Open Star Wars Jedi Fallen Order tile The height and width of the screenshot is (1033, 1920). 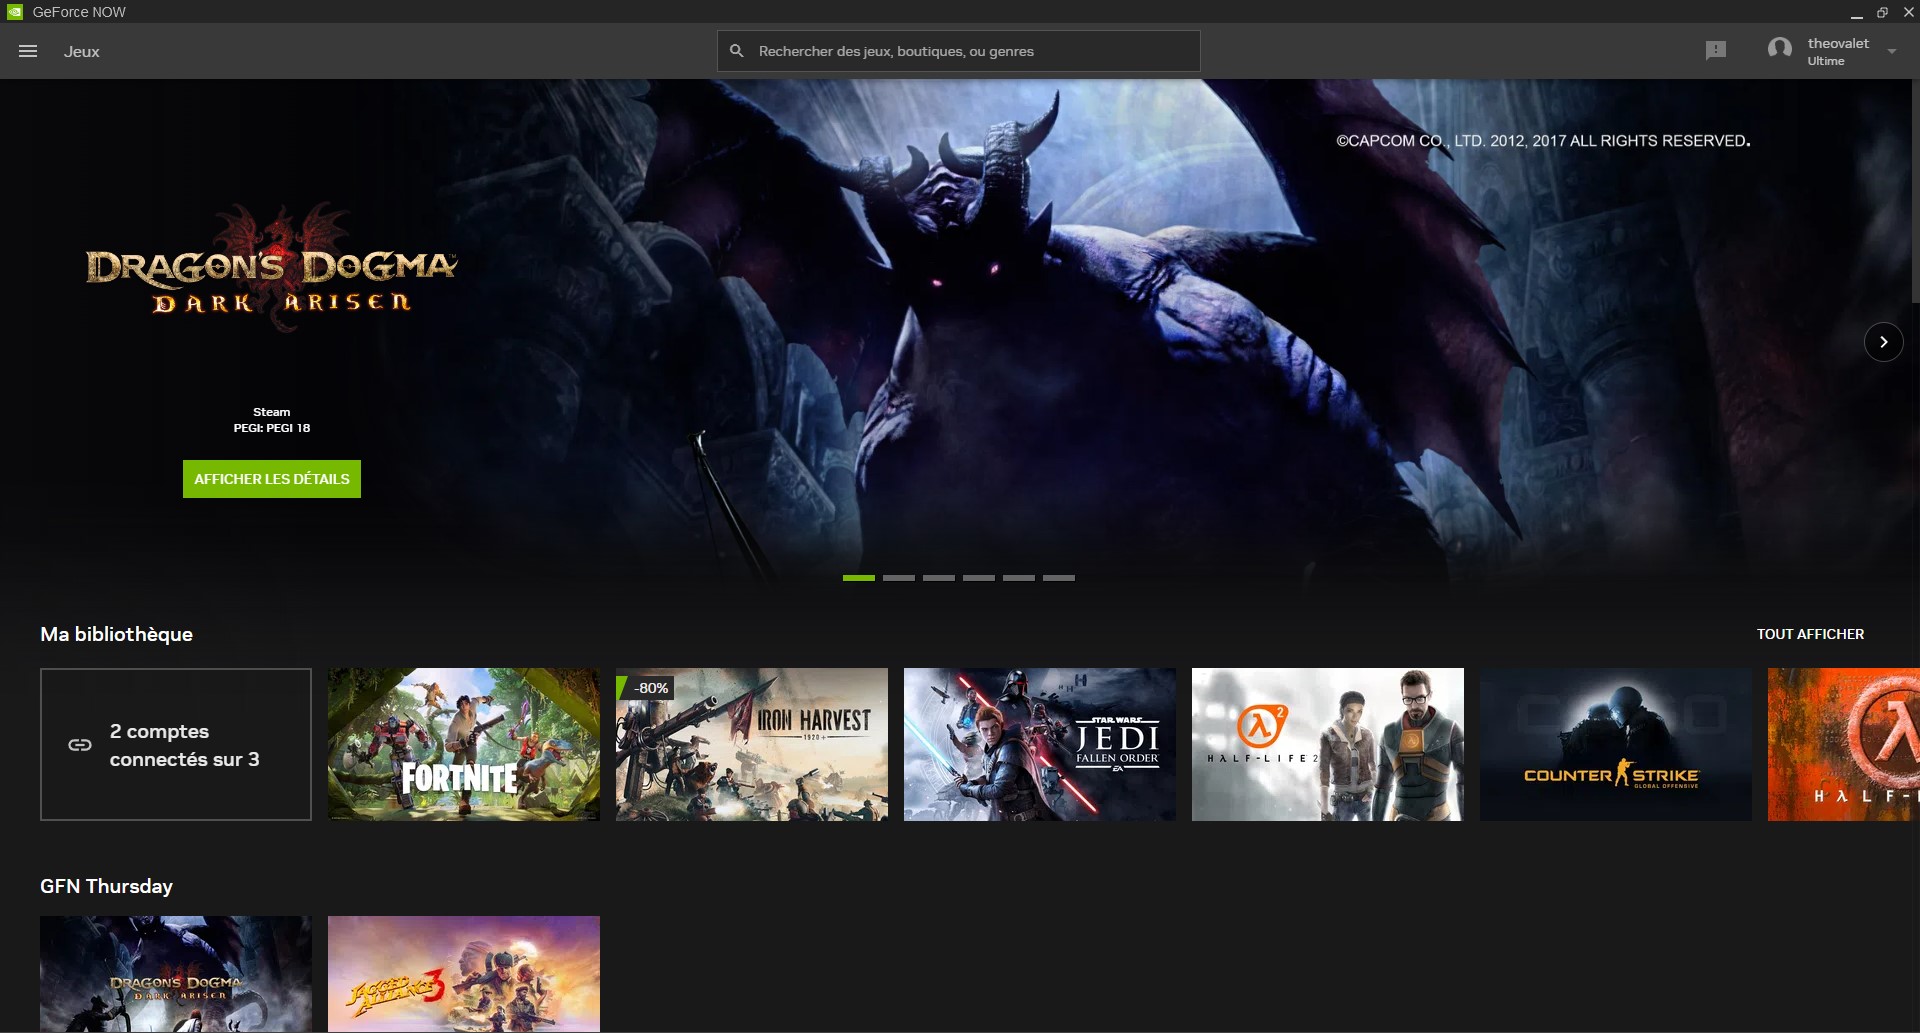coord(1040,745)
